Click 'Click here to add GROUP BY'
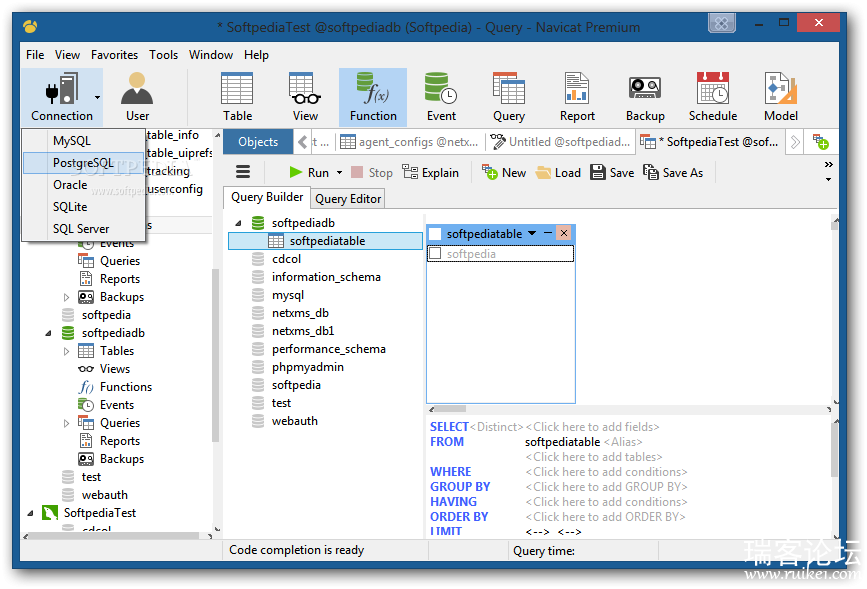Image resolution: width=867 pixels, height=589 pixels. click(606, 487)
